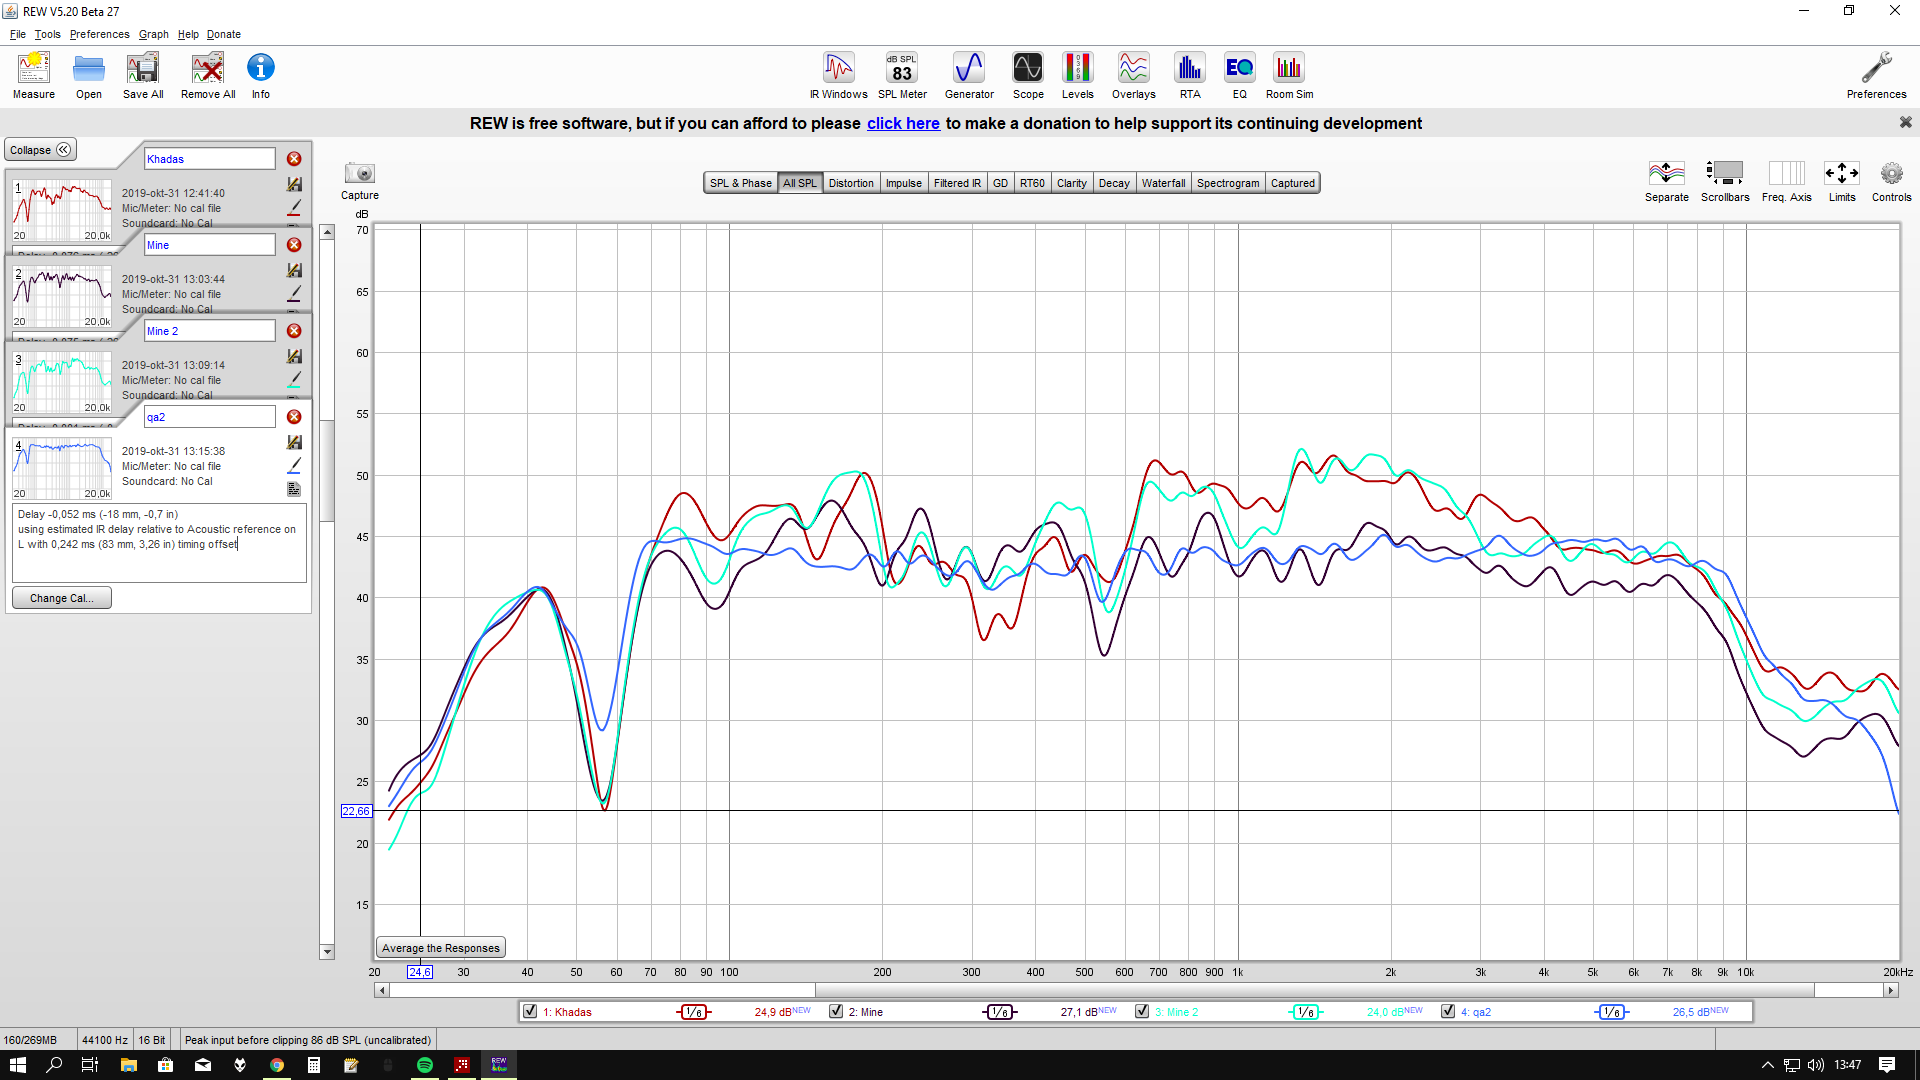
Task: Open notes icon for qa2 measurement
Action: coord(294,489)
